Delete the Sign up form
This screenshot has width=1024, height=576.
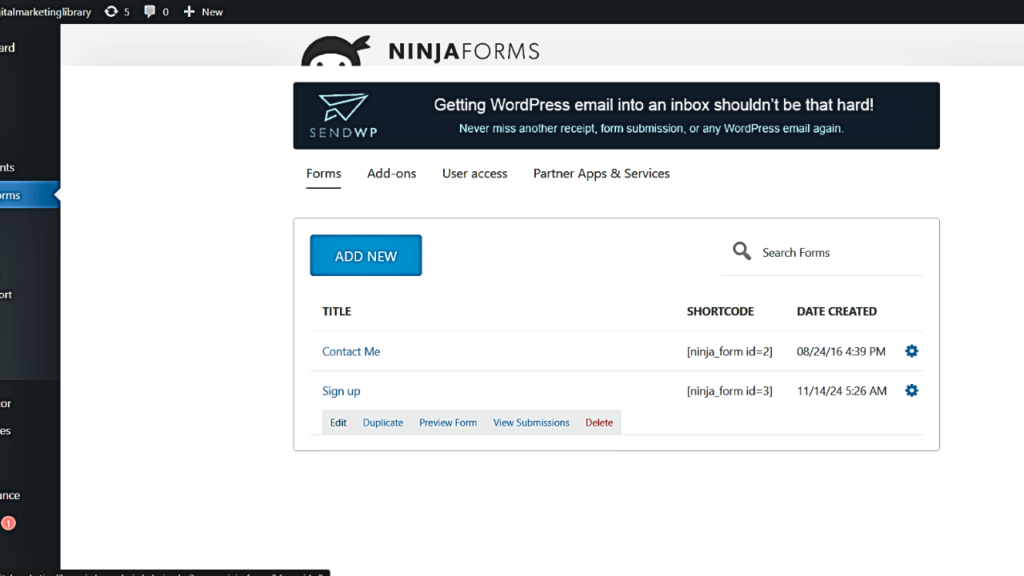(599, 422)
